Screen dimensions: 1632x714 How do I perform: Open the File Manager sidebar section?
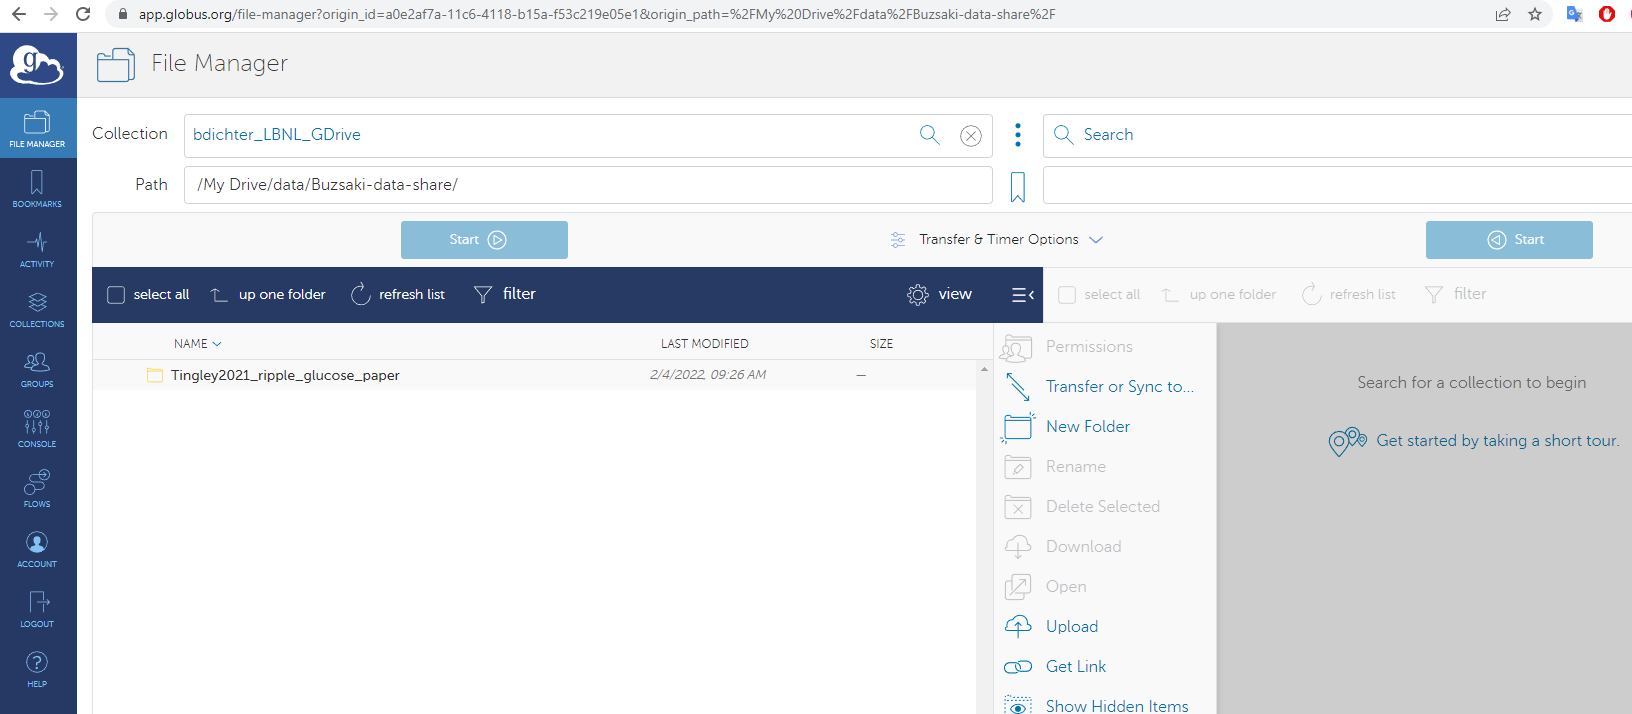[38, 128]
